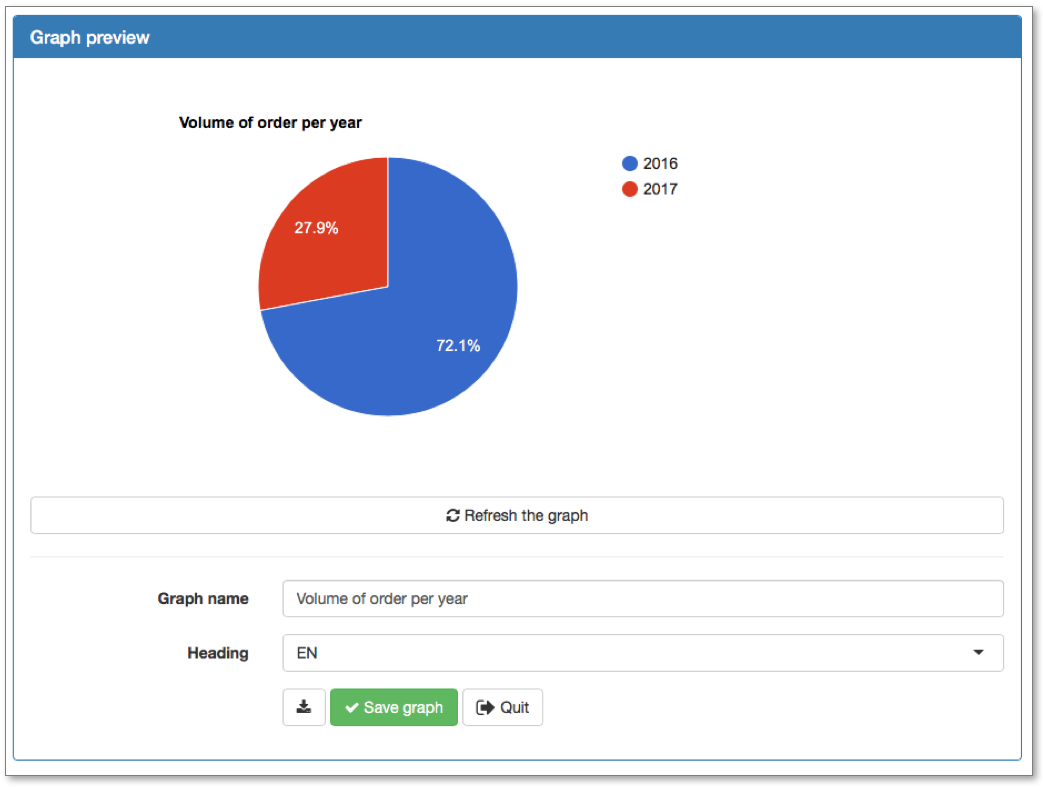Image resolution: width=1043 pixels, height=787 pixels.
Task: Click the Refresh the graph button
Action: coord(517,516)
